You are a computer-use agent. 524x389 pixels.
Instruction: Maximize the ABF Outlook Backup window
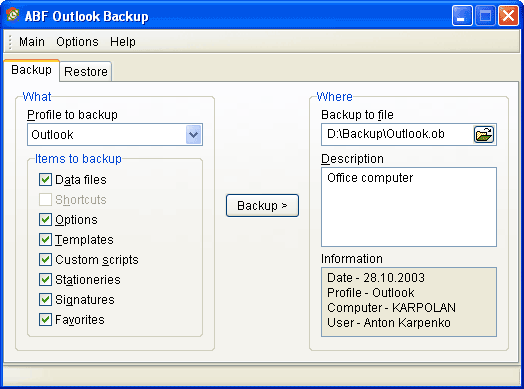pos(485,15)
